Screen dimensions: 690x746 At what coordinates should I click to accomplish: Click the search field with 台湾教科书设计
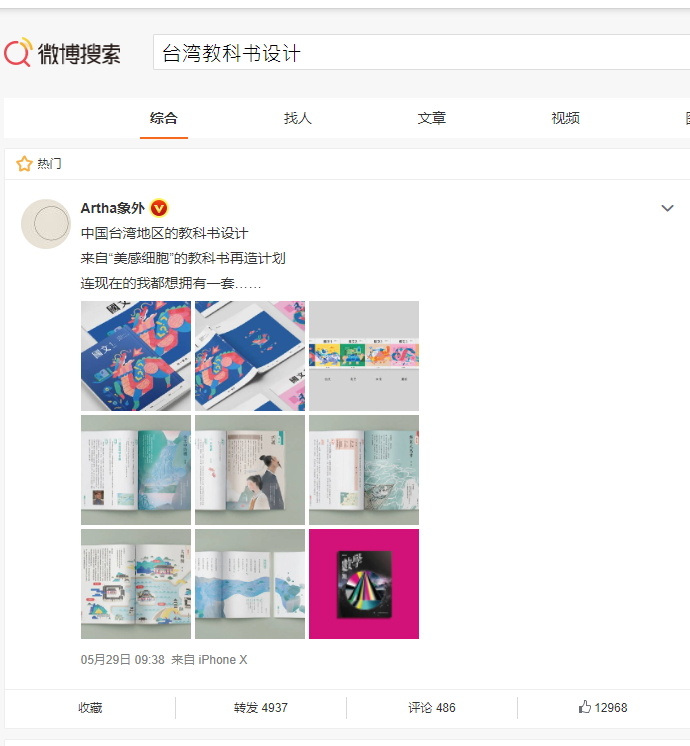(x=421, y=52)
